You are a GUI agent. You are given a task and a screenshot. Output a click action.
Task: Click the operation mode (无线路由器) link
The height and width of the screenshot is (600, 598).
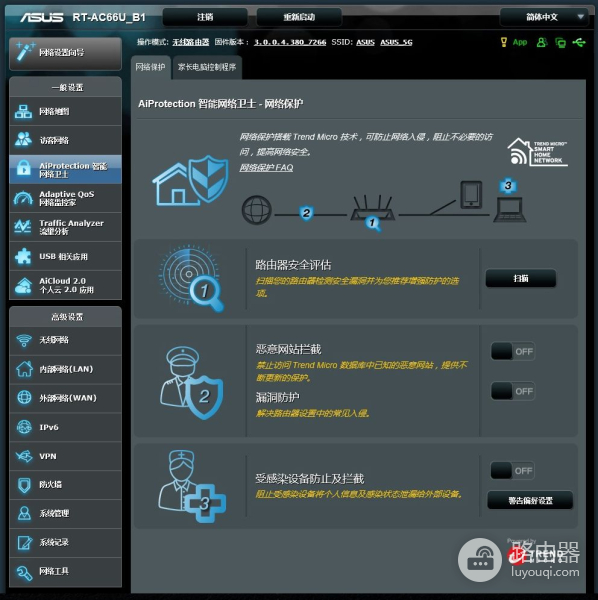(x=191, y=42)
